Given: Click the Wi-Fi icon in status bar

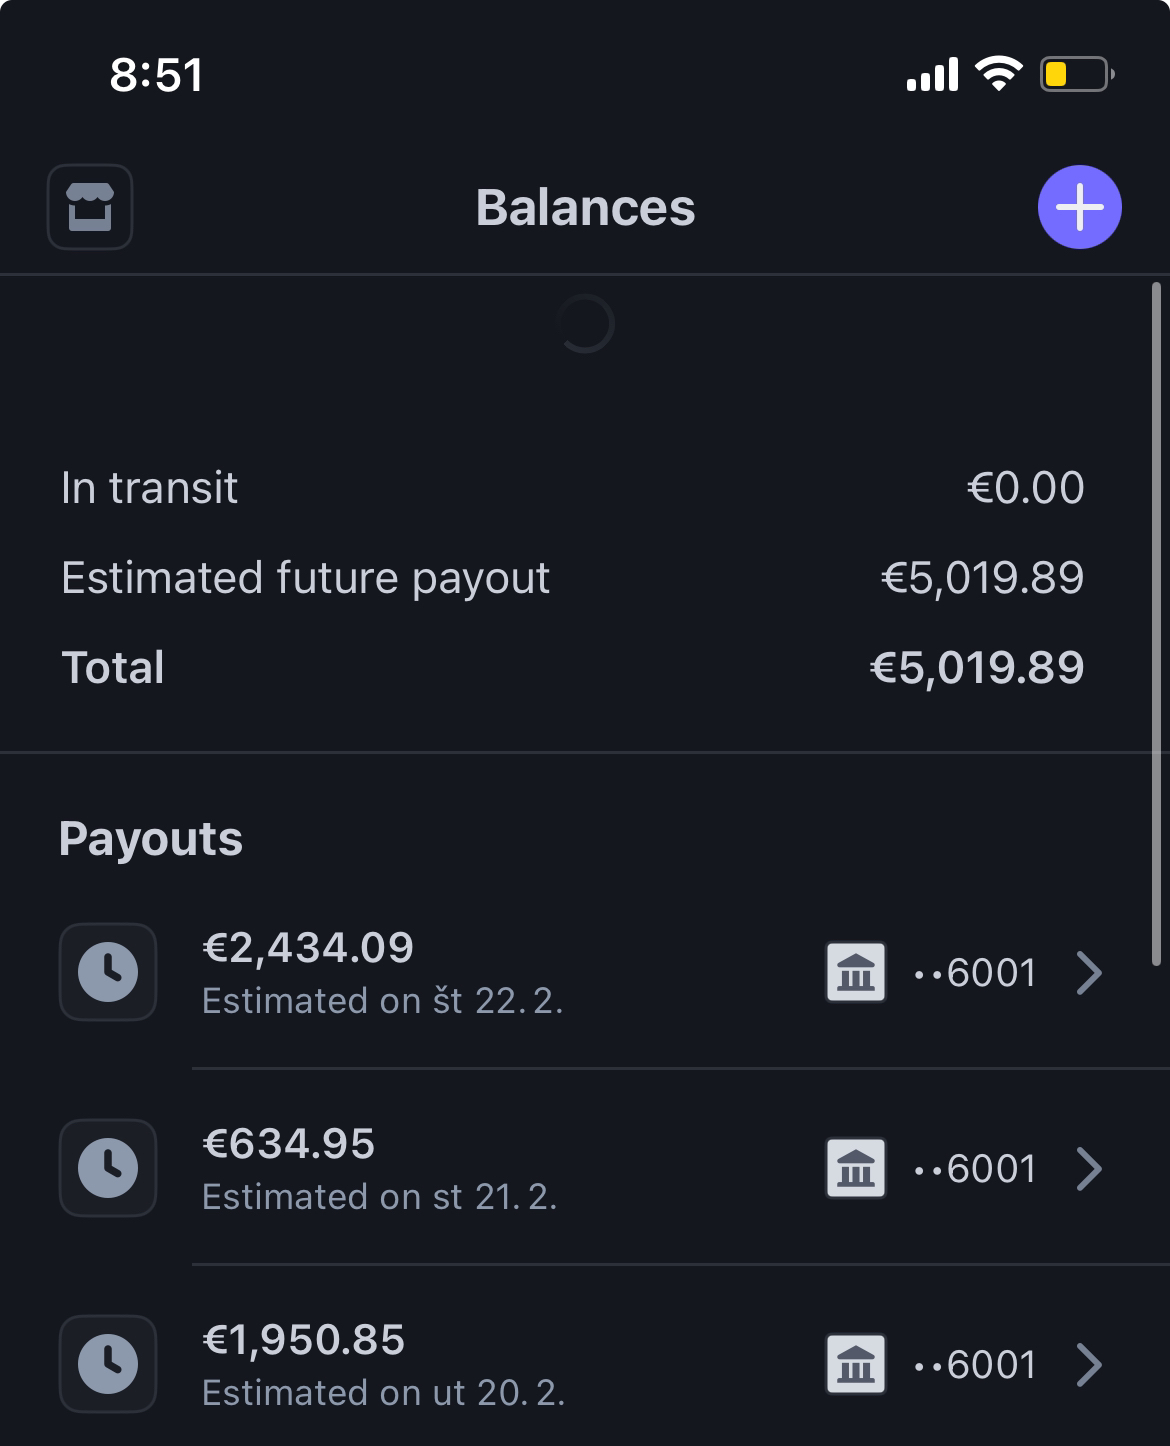Looking at the screenshot, I should click(998, 74).
